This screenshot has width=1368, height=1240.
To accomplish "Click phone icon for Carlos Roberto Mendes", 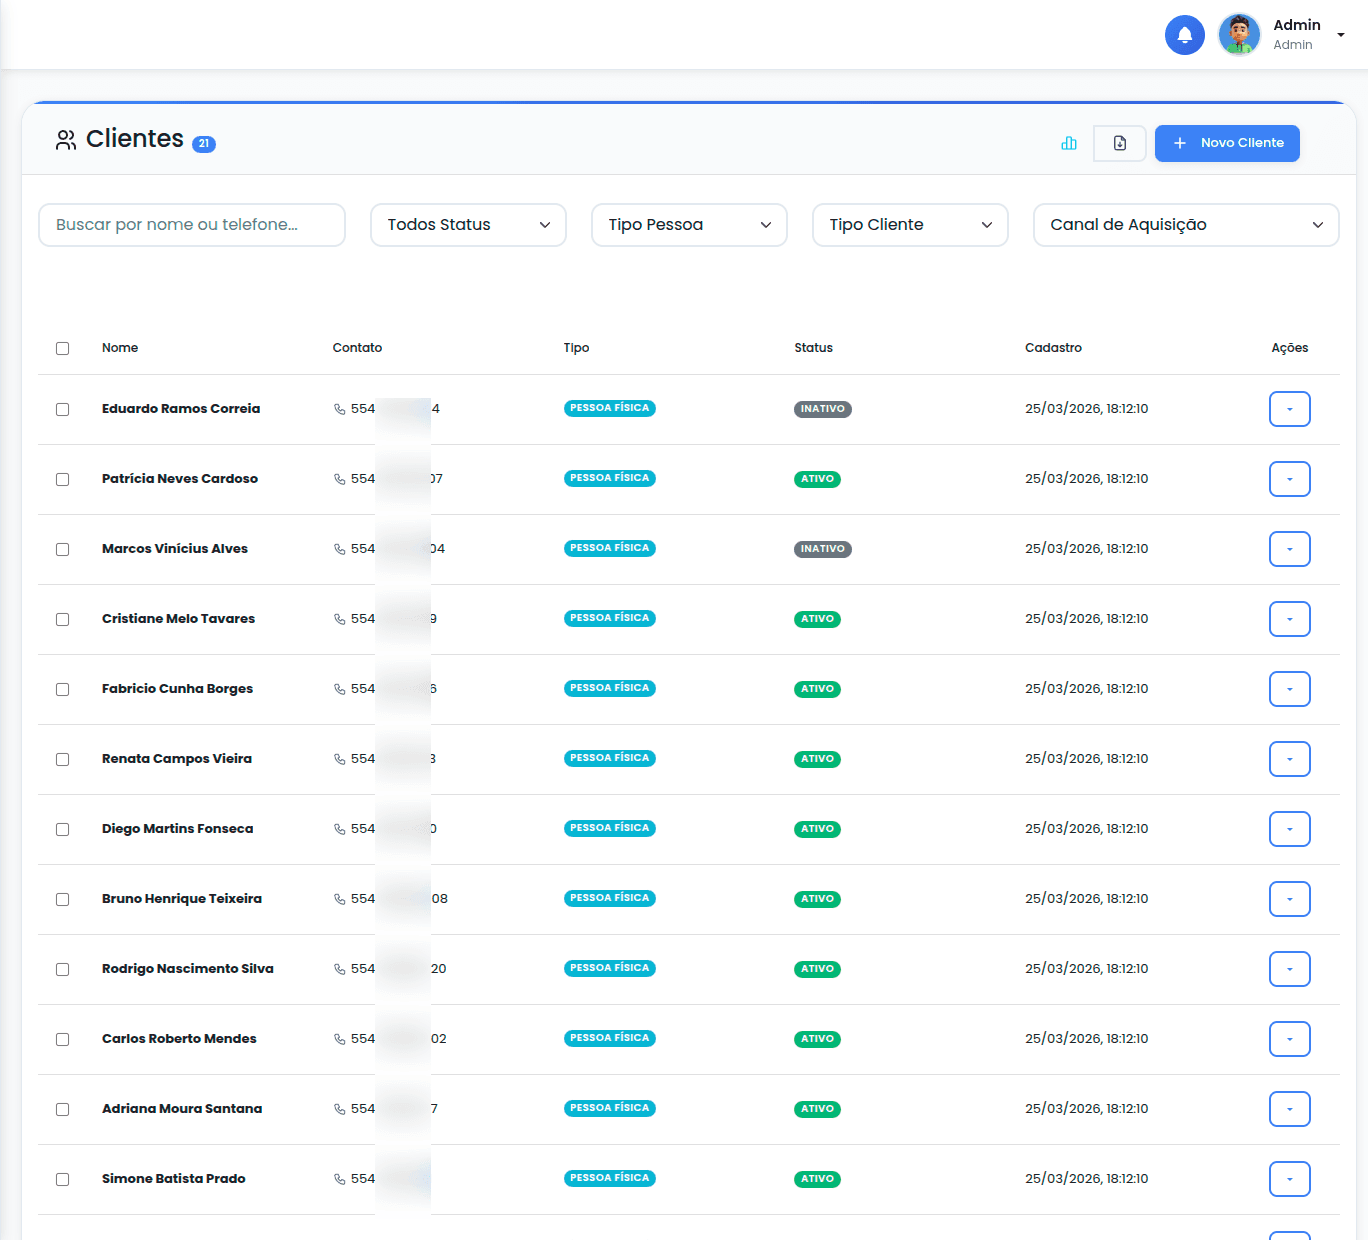I will tap(340, 1039).
